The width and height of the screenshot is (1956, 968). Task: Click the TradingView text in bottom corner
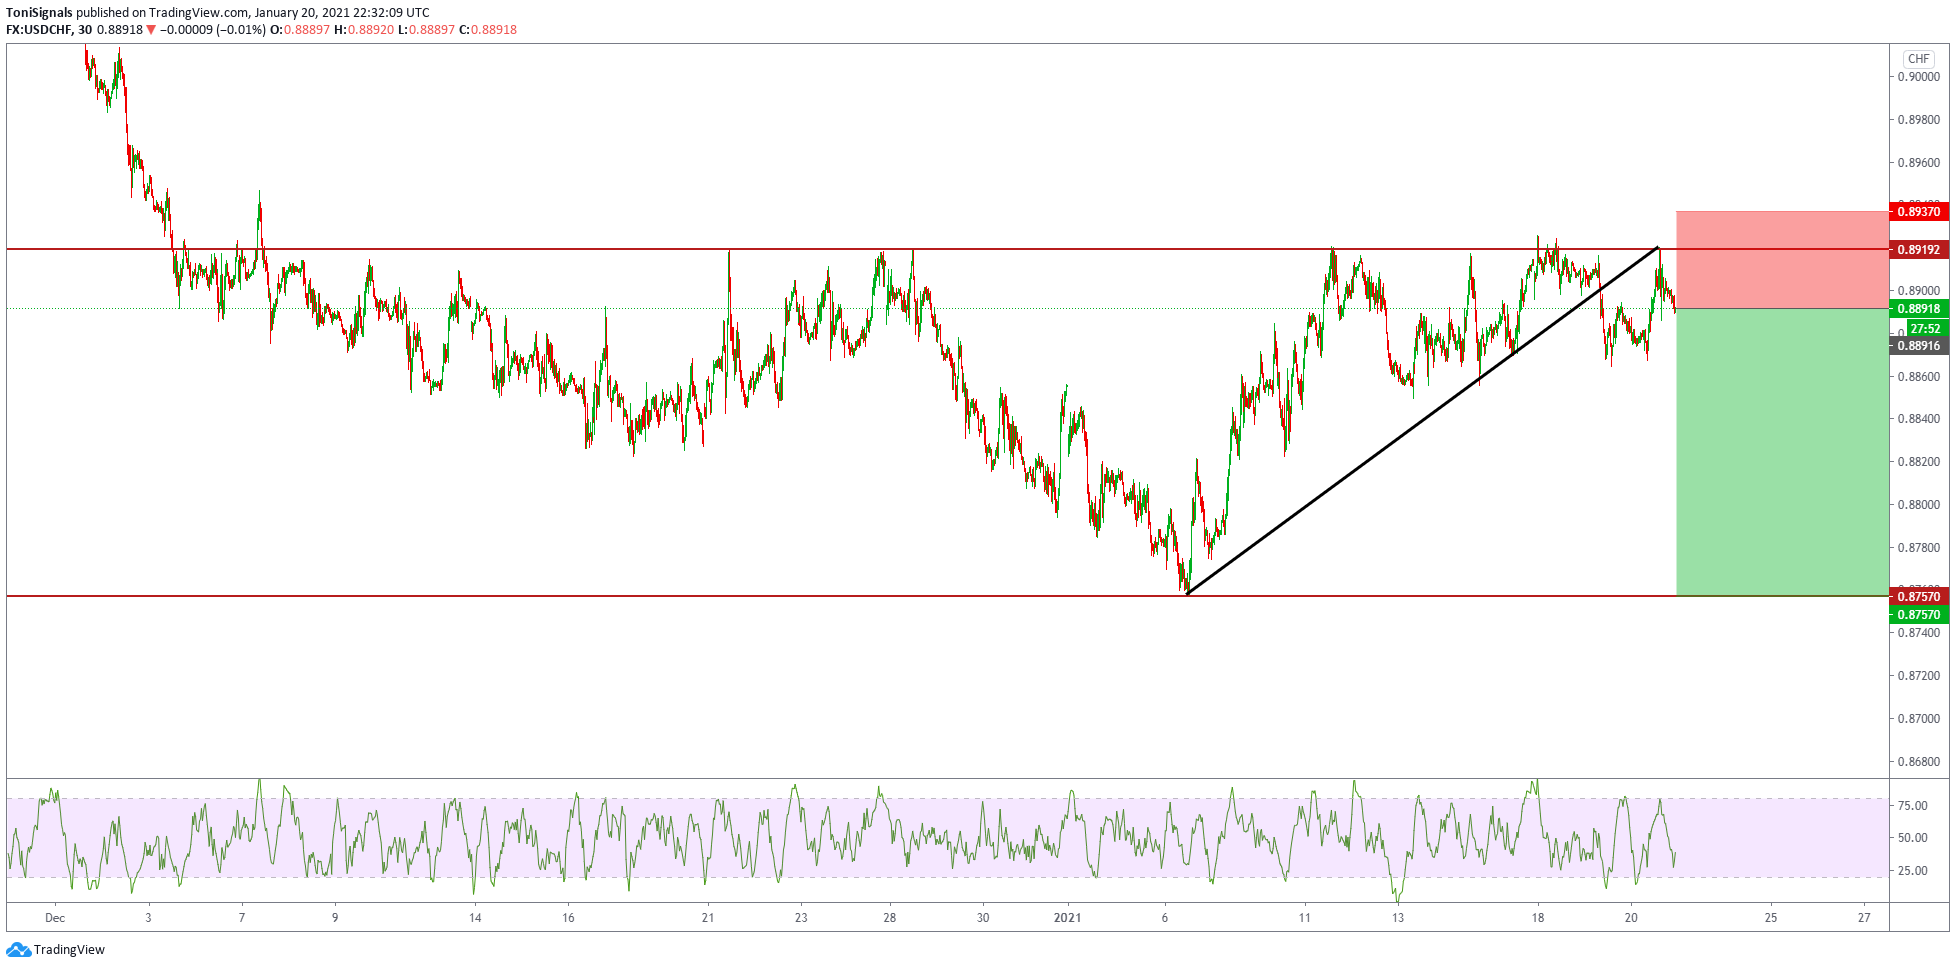[69, 950]
